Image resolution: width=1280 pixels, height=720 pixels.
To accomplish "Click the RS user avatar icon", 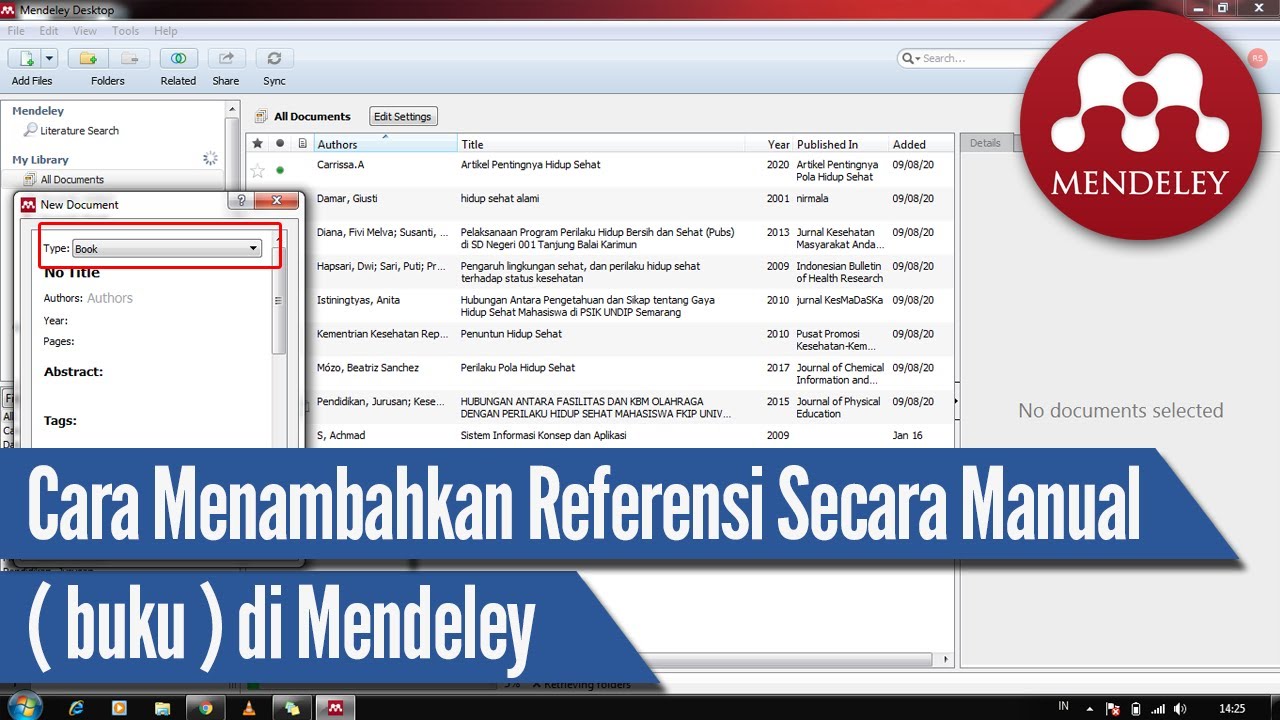I will tap(1257, 58).
